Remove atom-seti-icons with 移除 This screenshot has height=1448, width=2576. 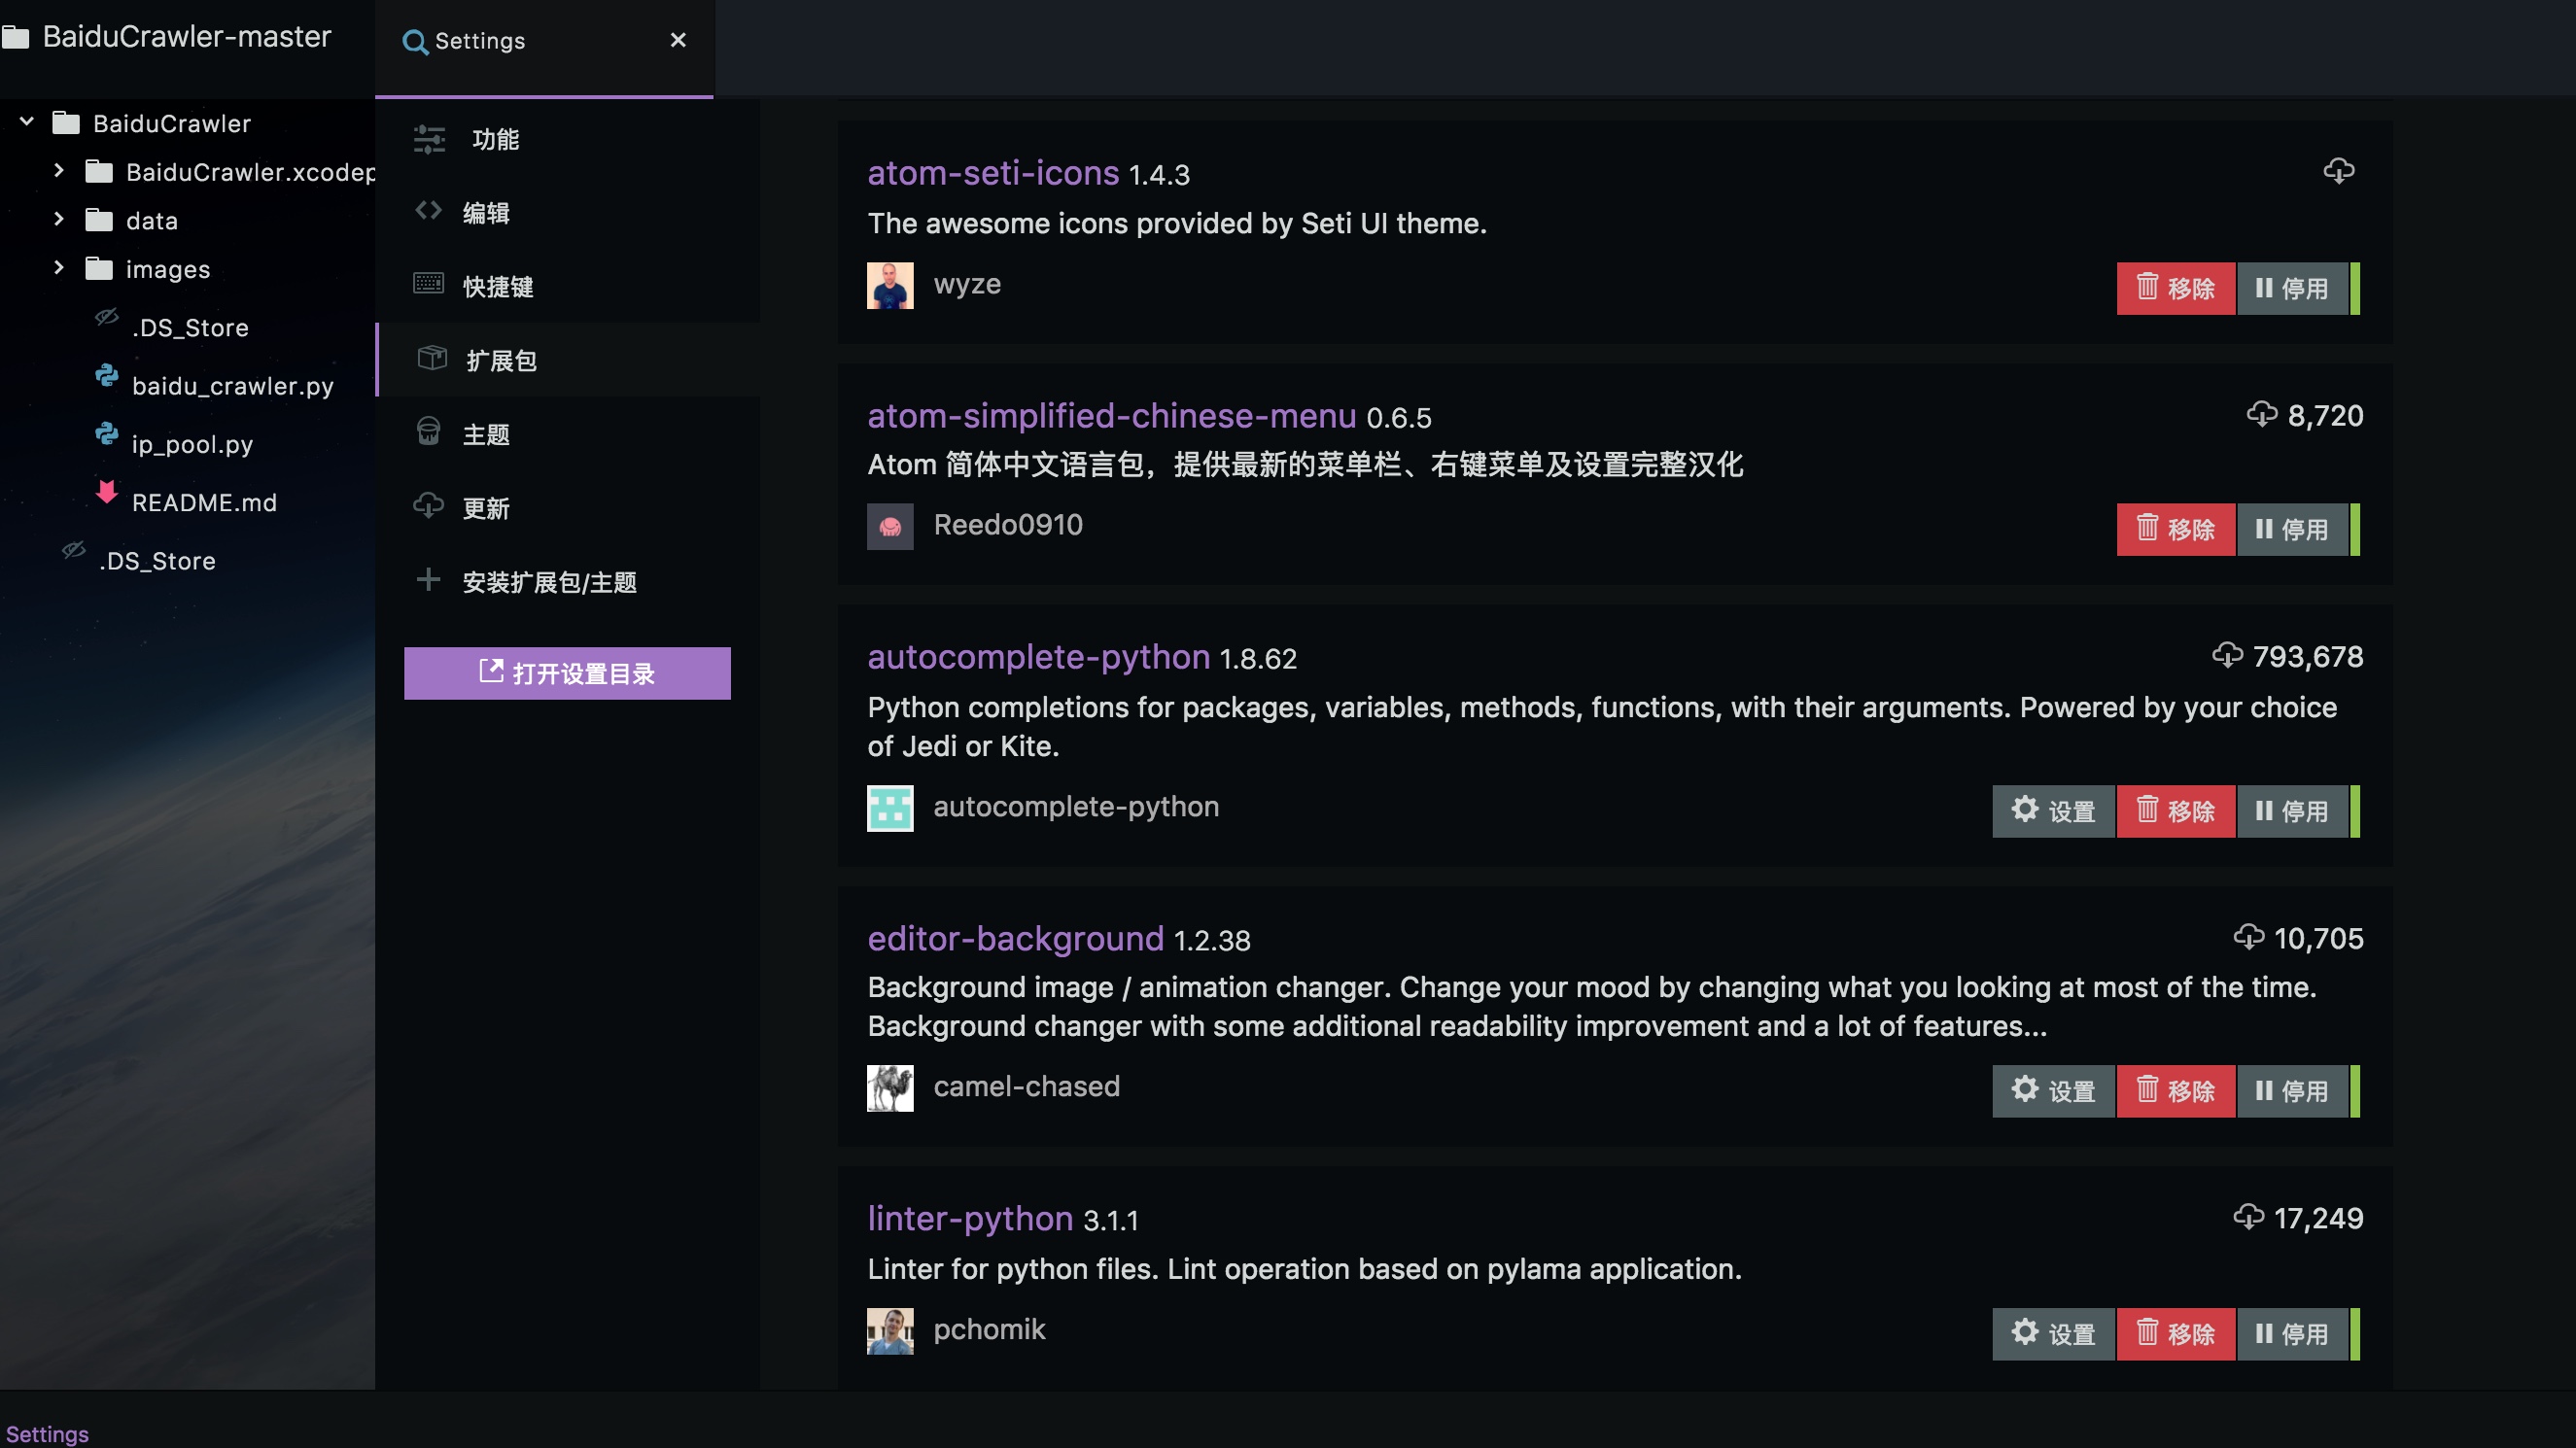point(2176,289)
